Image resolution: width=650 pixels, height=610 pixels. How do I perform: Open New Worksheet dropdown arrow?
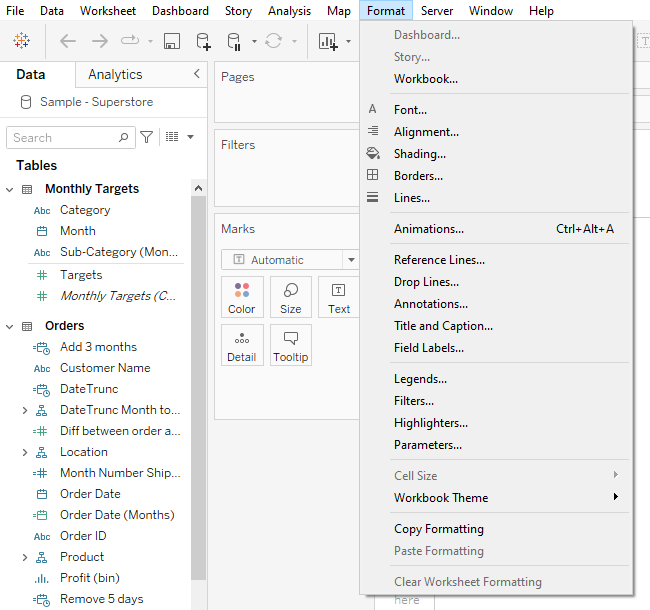tap(348, 41)
